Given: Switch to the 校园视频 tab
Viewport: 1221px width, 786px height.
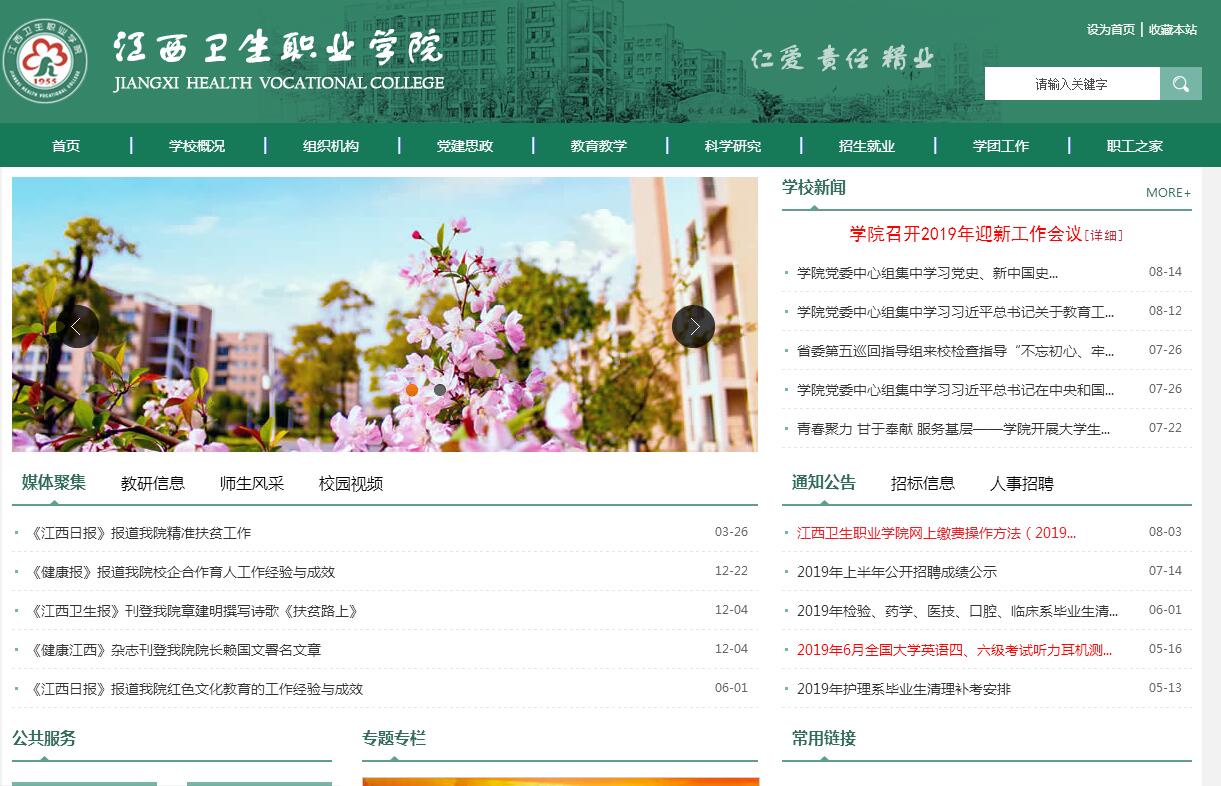Looking at the screenshot, I should pos(351,484).
